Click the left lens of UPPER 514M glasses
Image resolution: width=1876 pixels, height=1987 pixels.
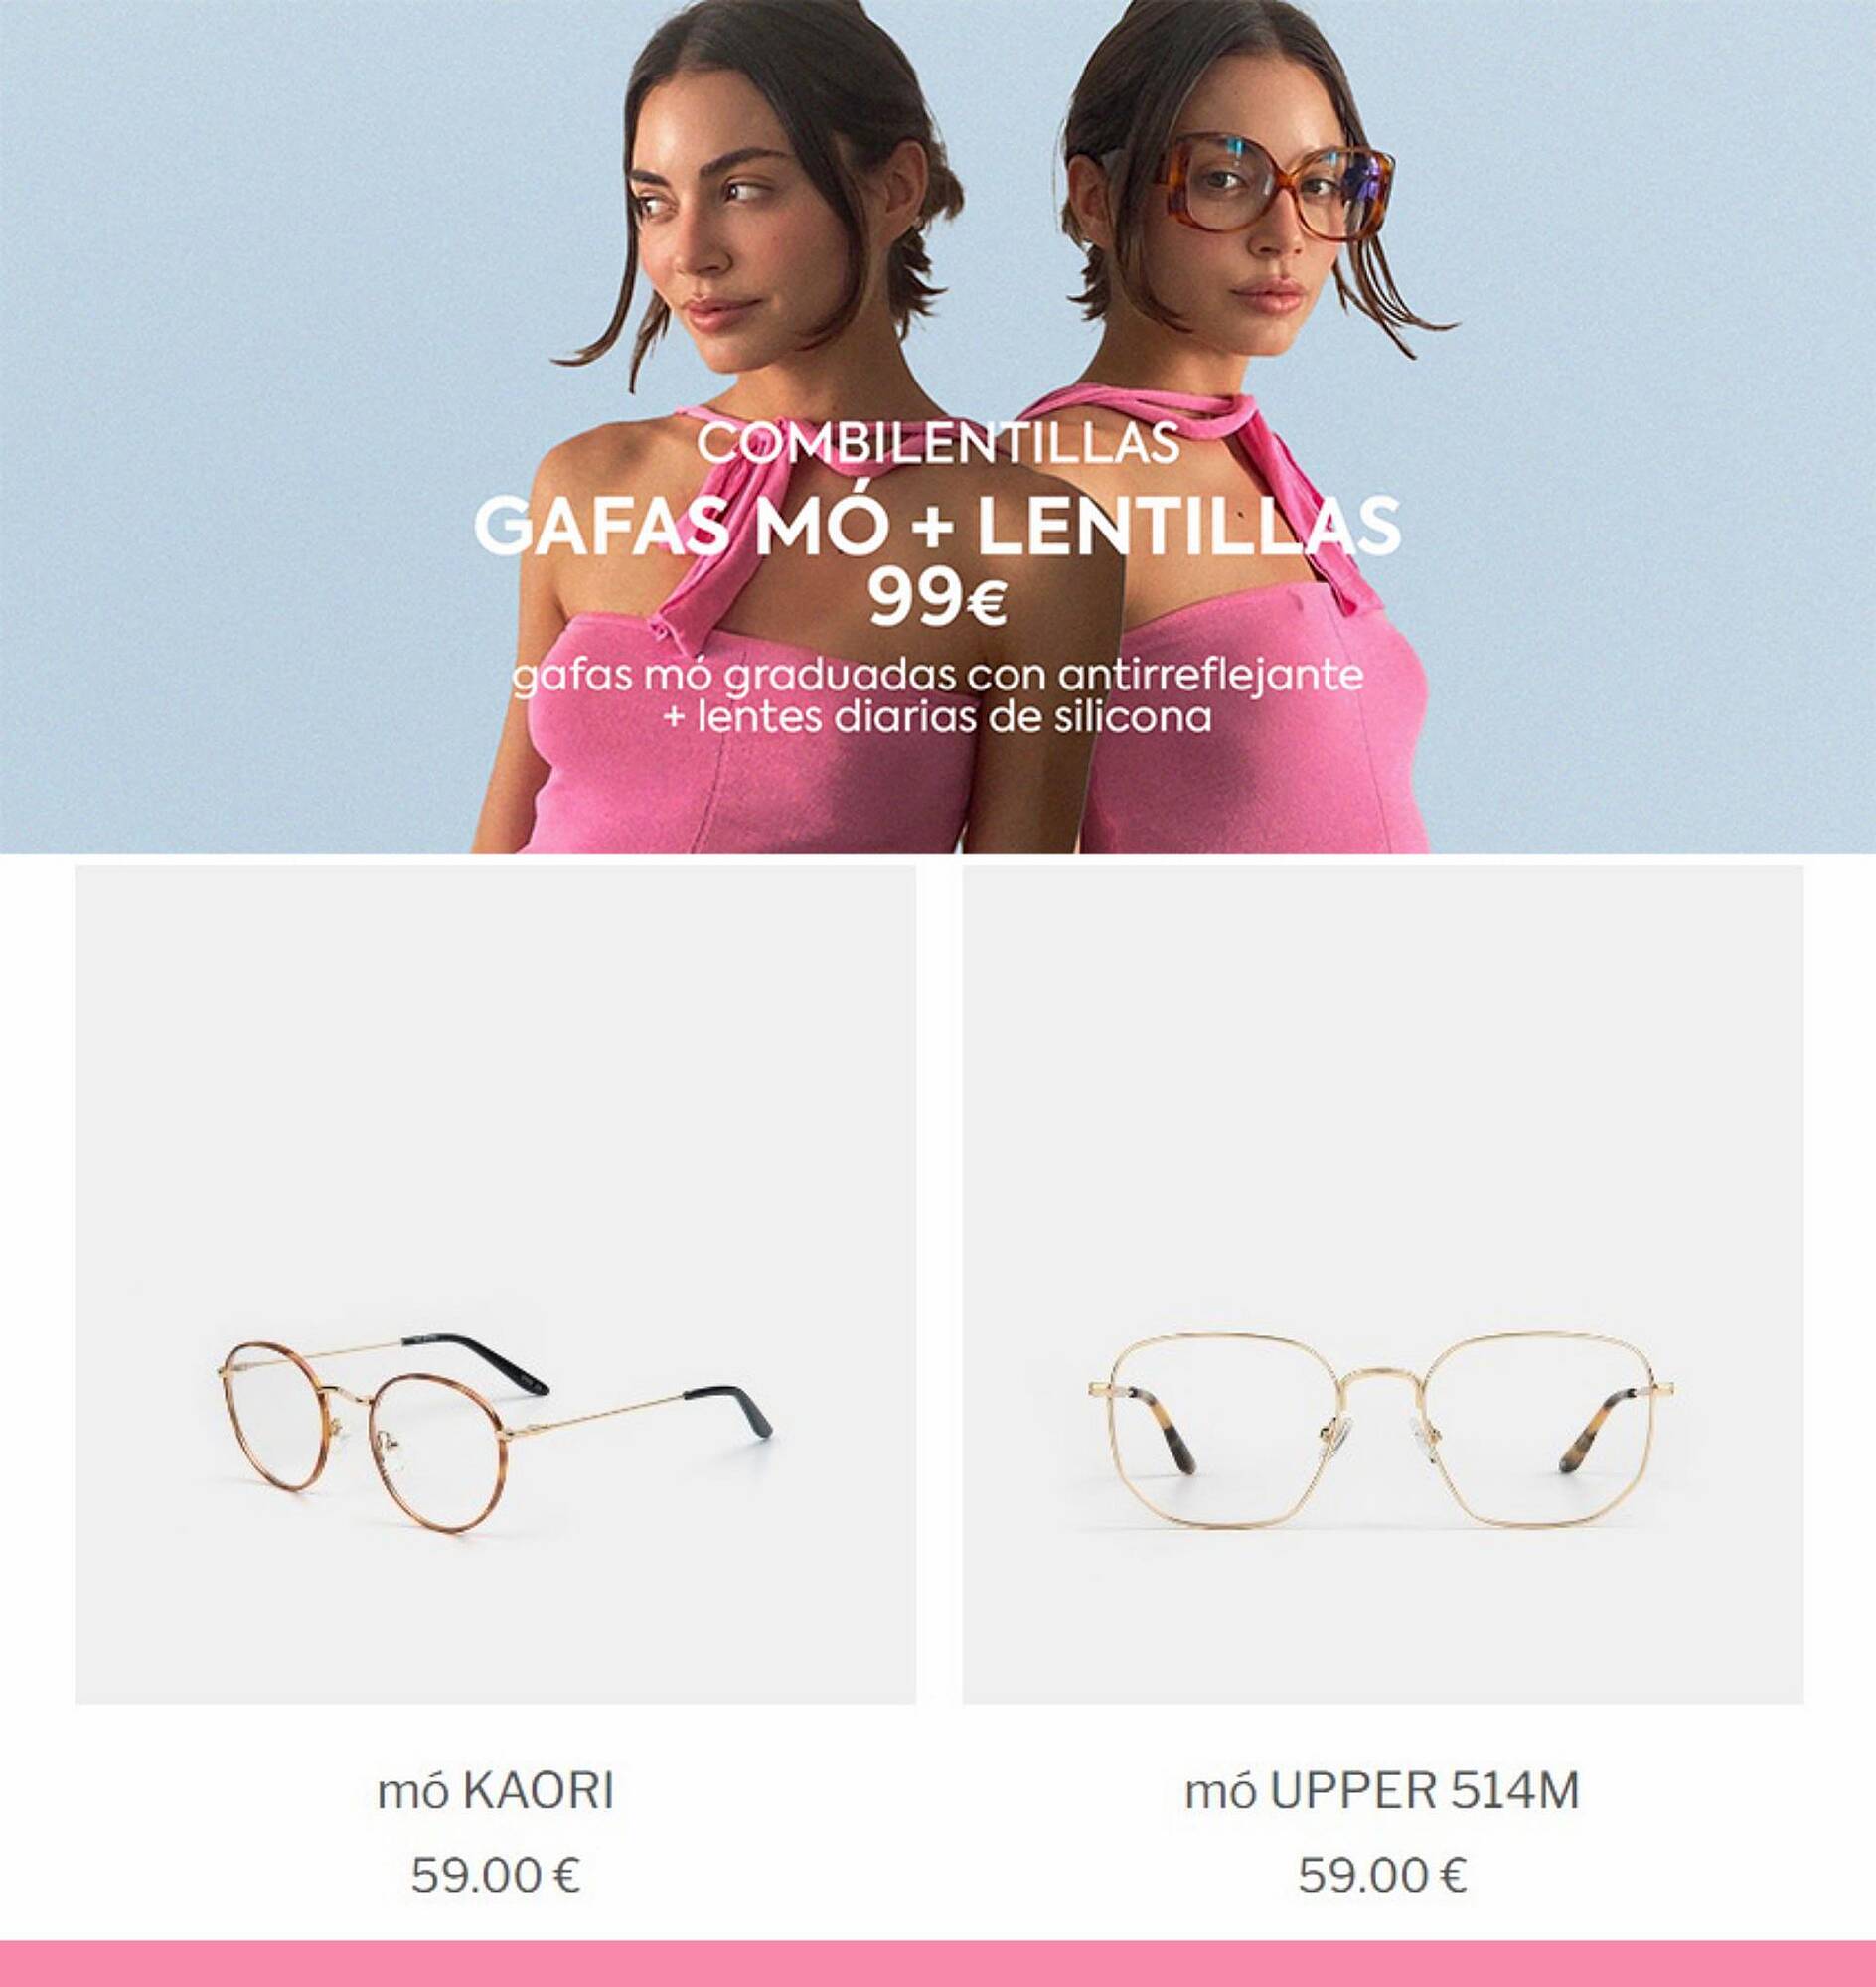[1226, 1429]
